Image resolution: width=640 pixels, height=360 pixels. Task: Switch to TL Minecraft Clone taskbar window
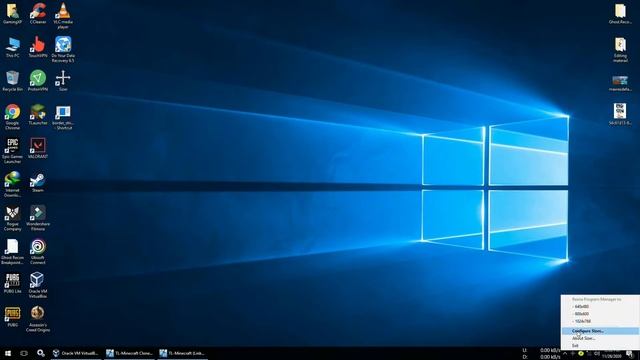(129, 353)
